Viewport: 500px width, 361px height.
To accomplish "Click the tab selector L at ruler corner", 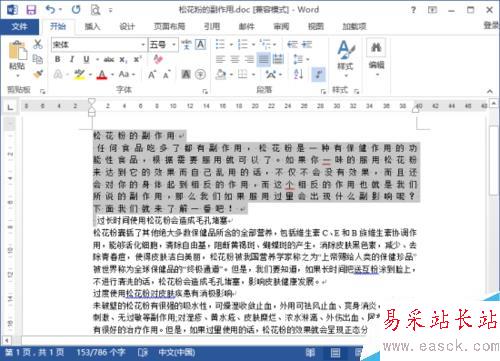I will click(11, 107).
